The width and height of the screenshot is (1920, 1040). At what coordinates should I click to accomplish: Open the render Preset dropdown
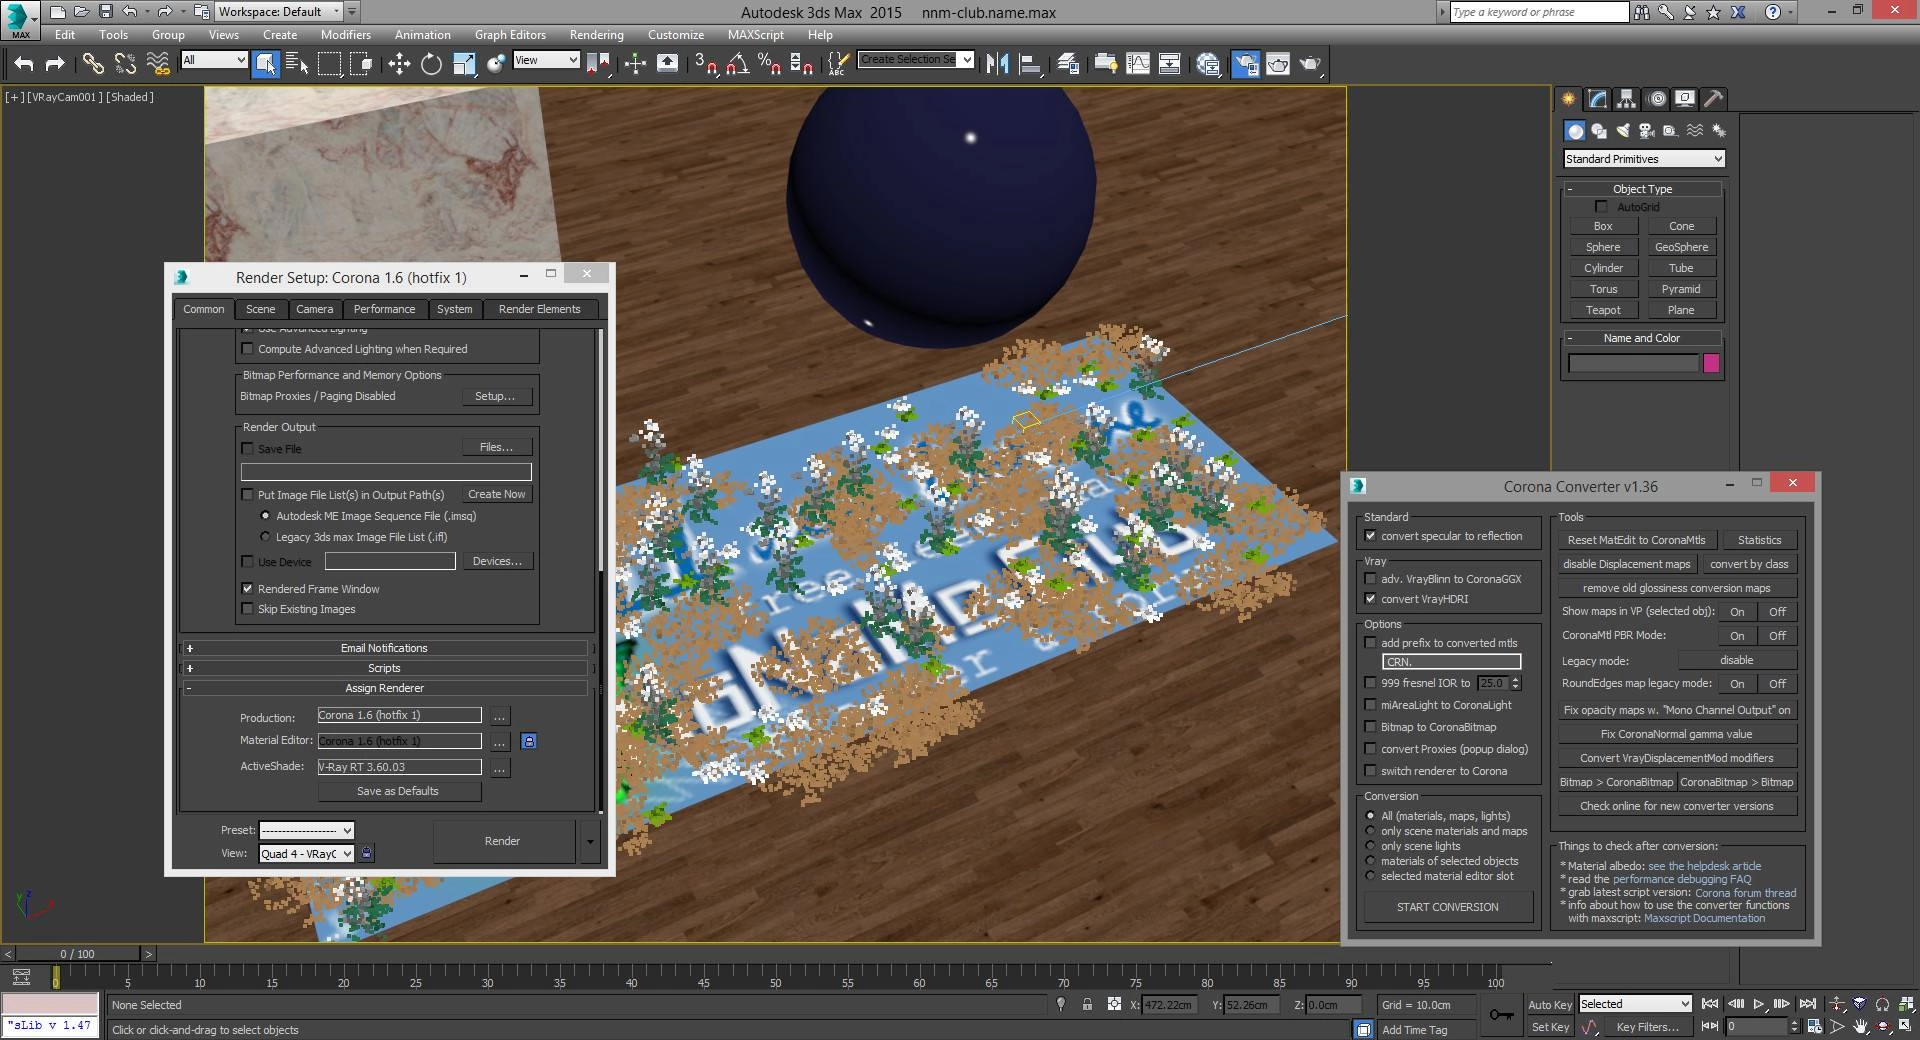306,830
